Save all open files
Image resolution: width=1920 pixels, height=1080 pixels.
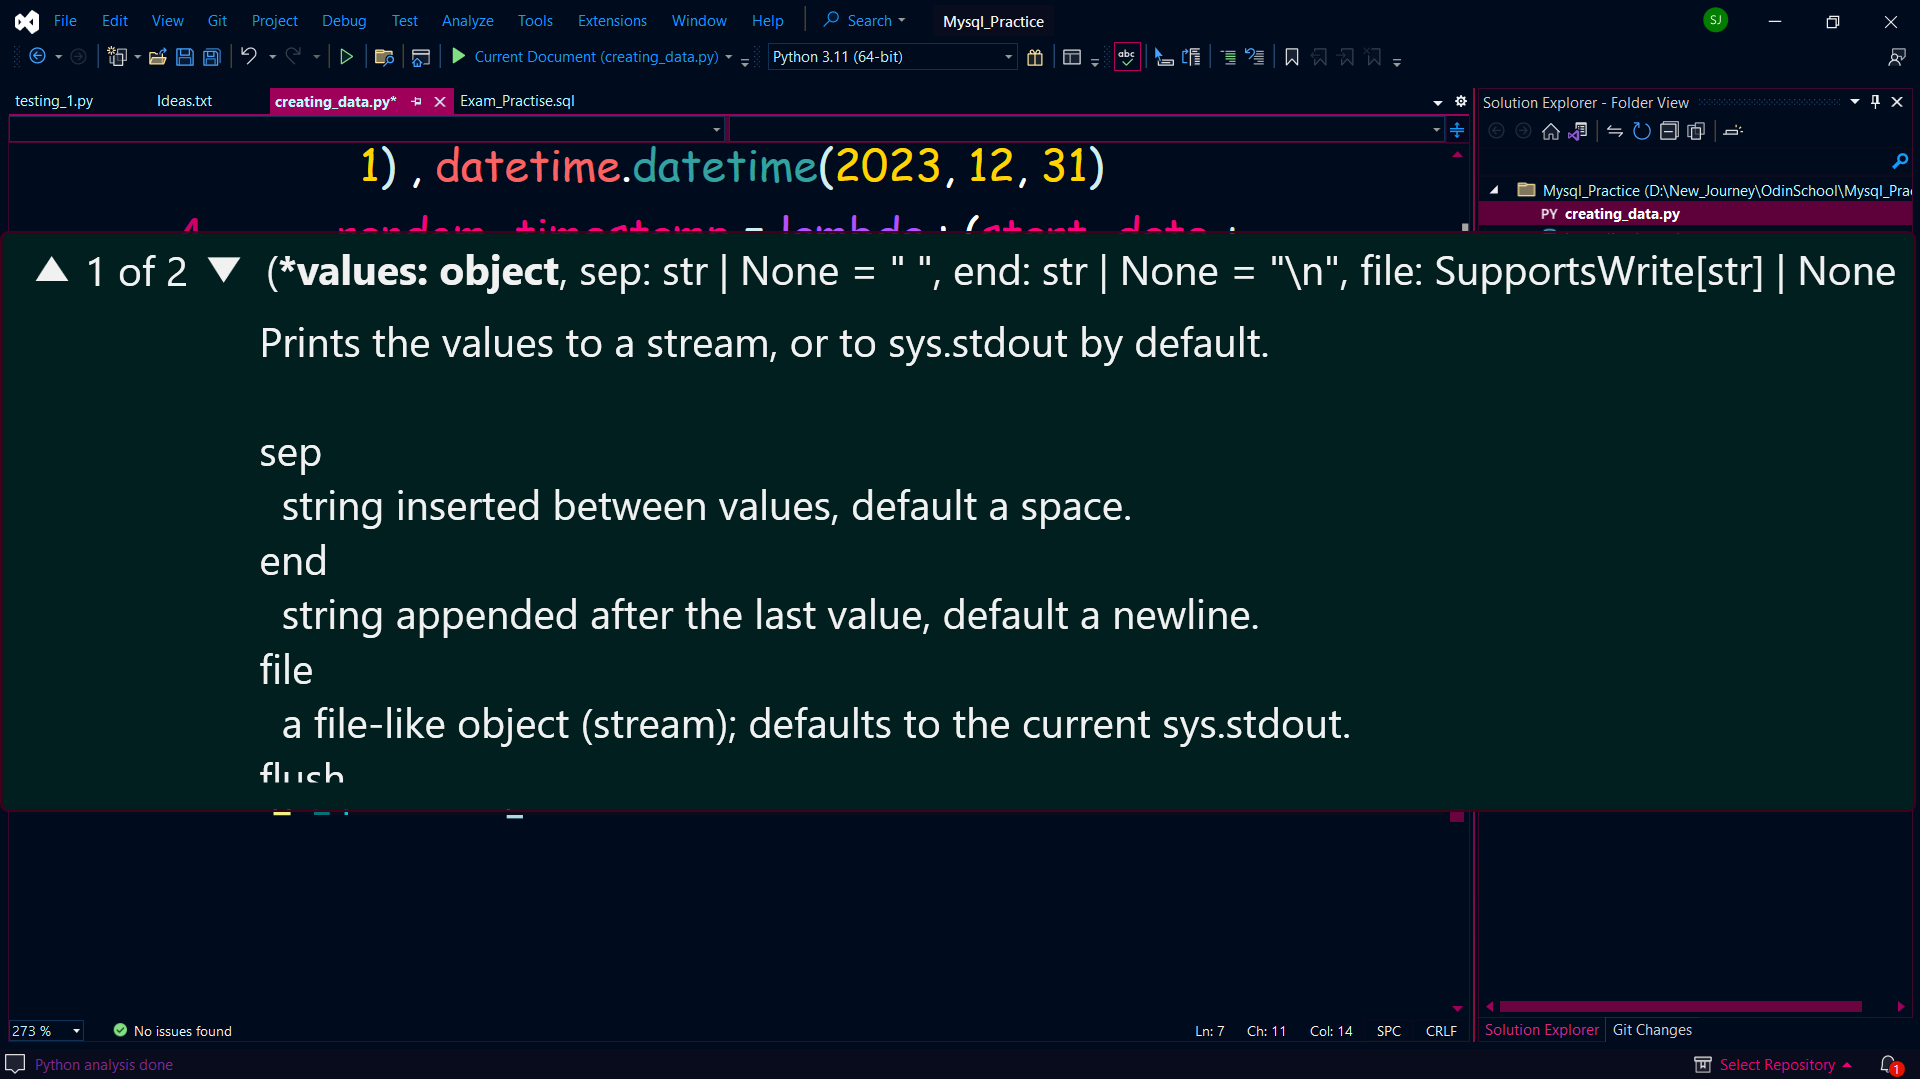pyautogui.click(x=211, y=57)
